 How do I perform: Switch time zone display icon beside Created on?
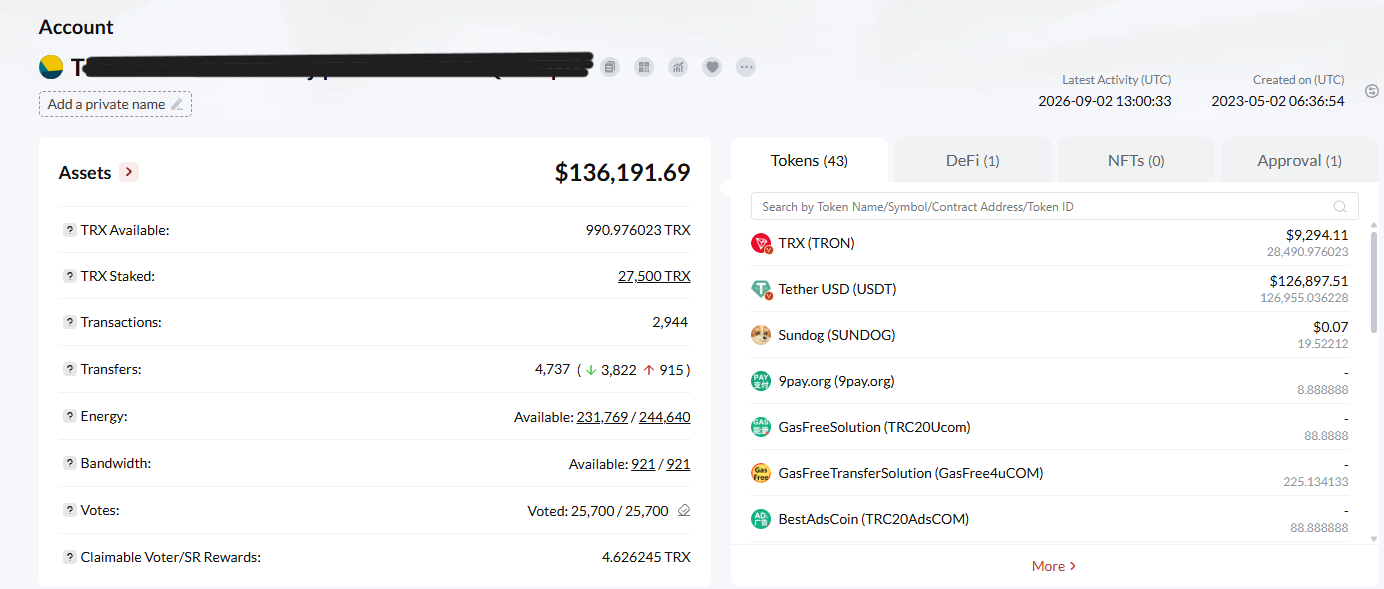pos(1371,91)
